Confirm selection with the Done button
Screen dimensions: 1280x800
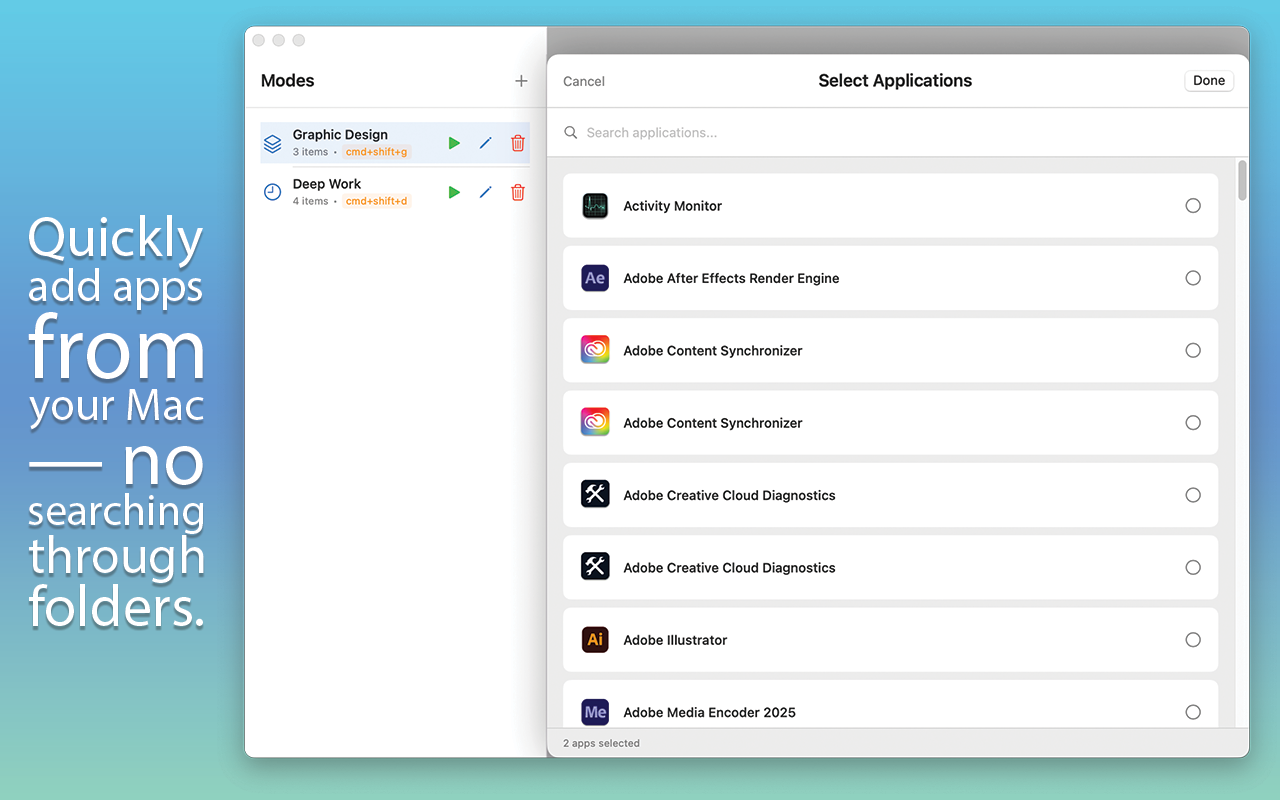pos(1208,80)
